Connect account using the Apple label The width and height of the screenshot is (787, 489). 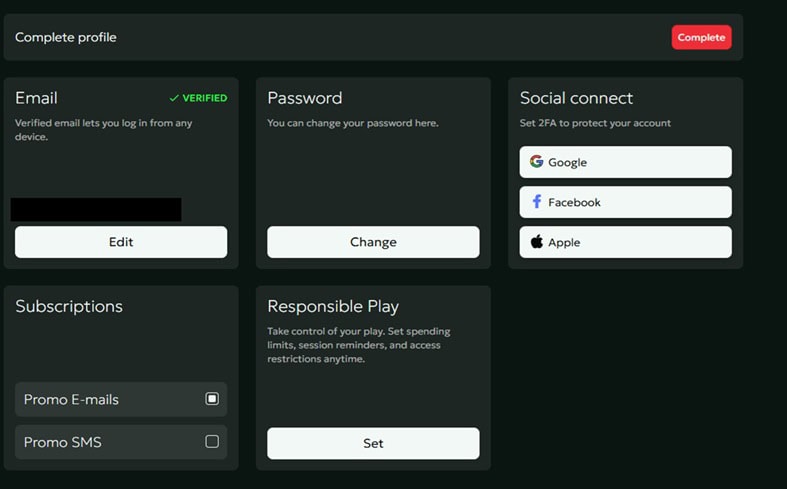(564, 242)
